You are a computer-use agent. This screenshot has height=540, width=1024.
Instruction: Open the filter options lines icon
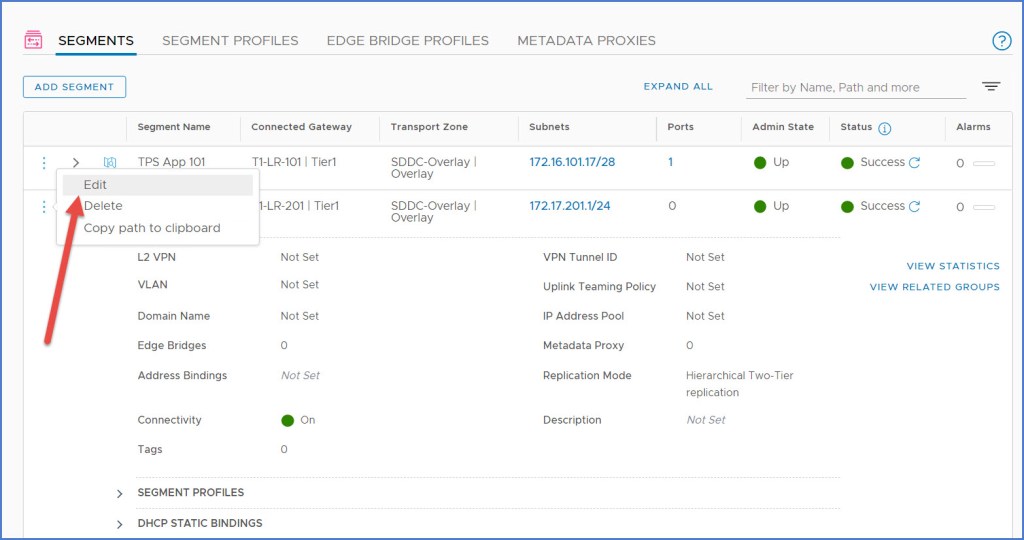click(991, 87)
